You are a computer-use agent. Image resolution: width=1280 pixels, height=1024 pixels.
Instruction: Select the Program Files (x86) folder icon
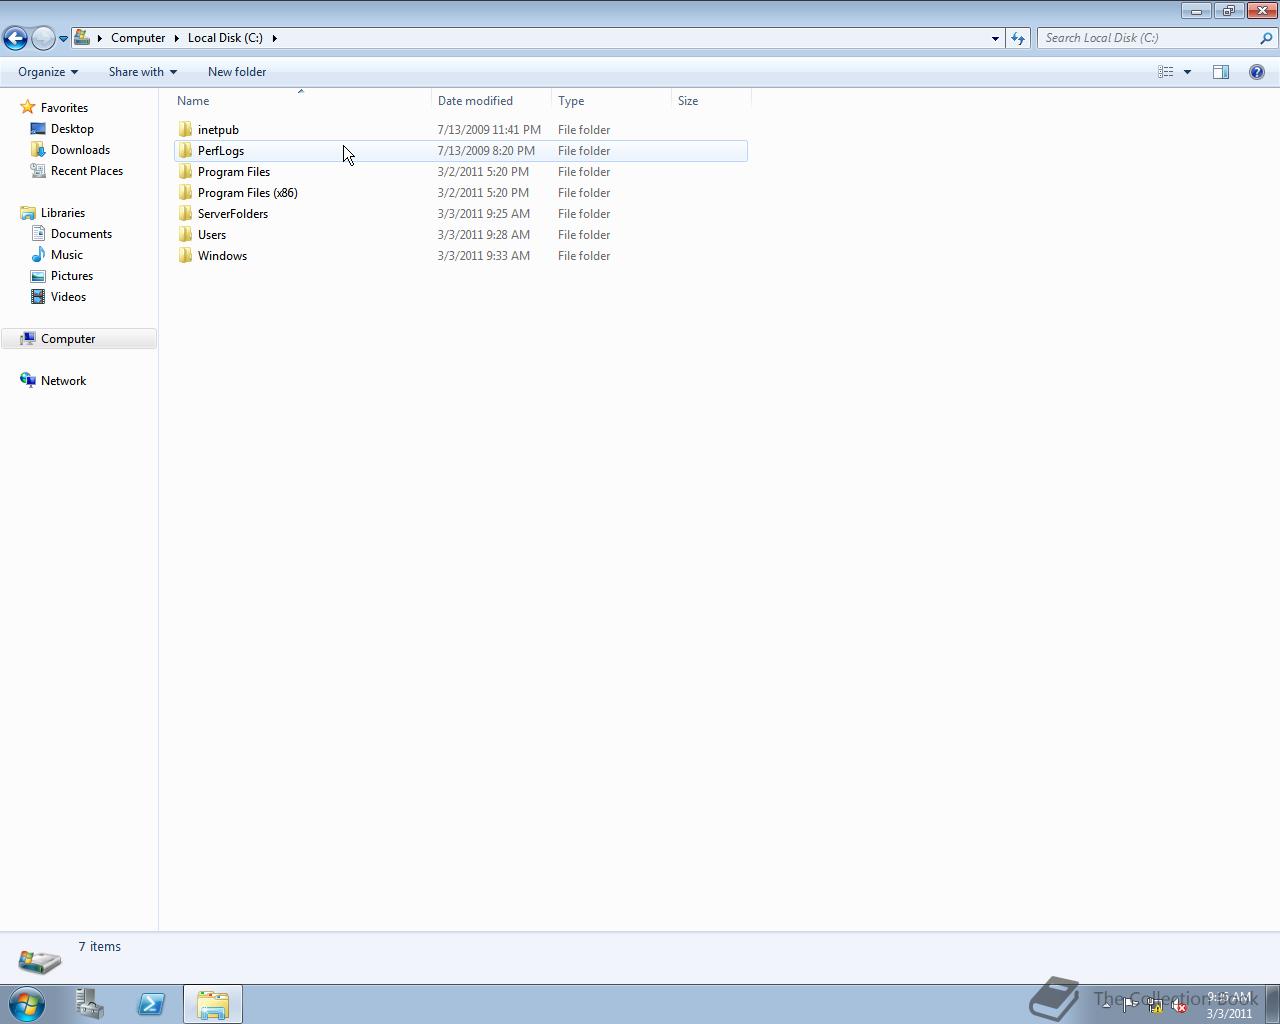click(185, 193)
